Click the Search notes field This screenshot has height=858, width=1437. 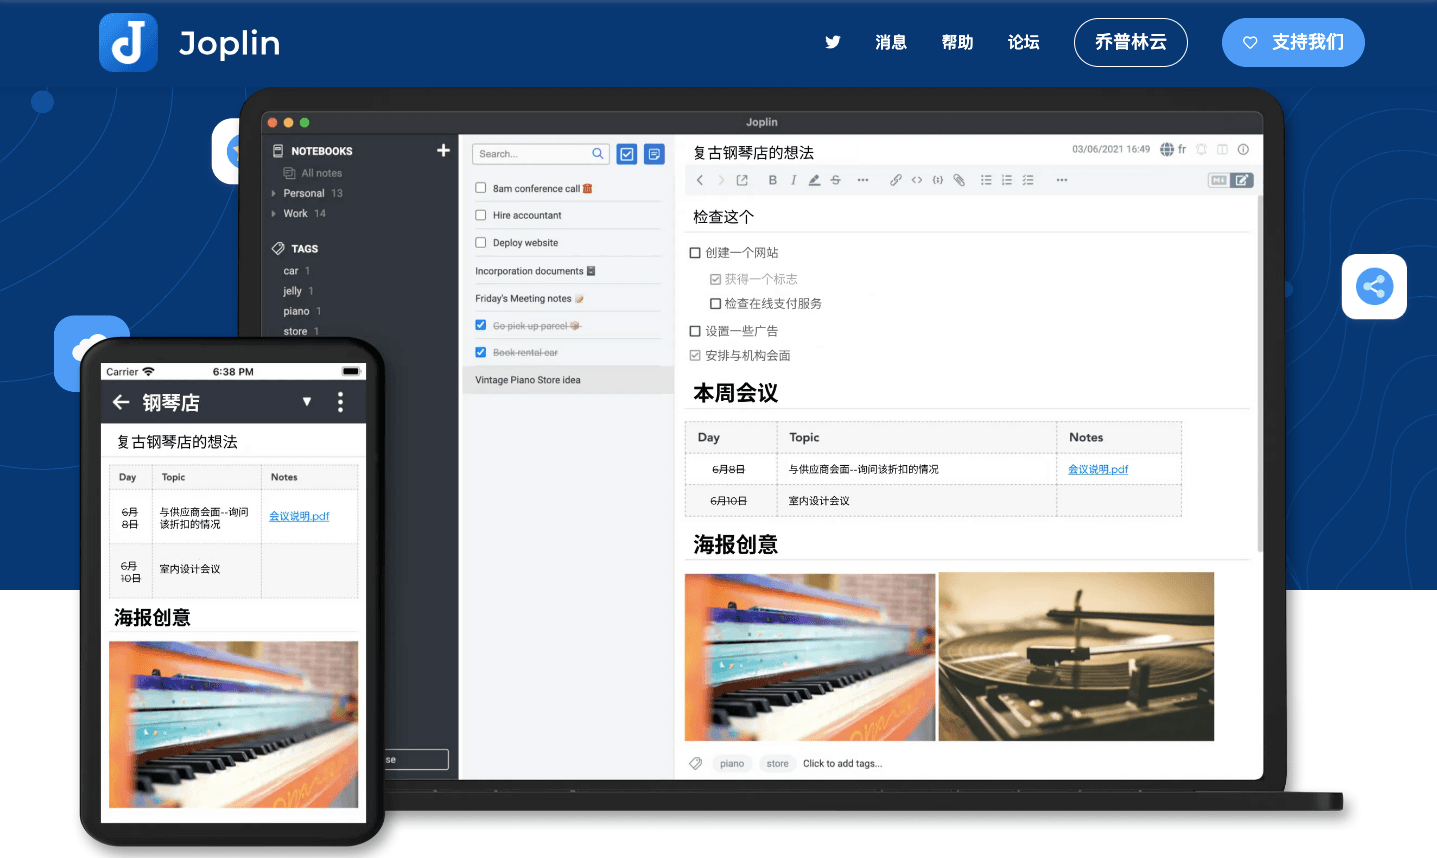tap(540, 154)
